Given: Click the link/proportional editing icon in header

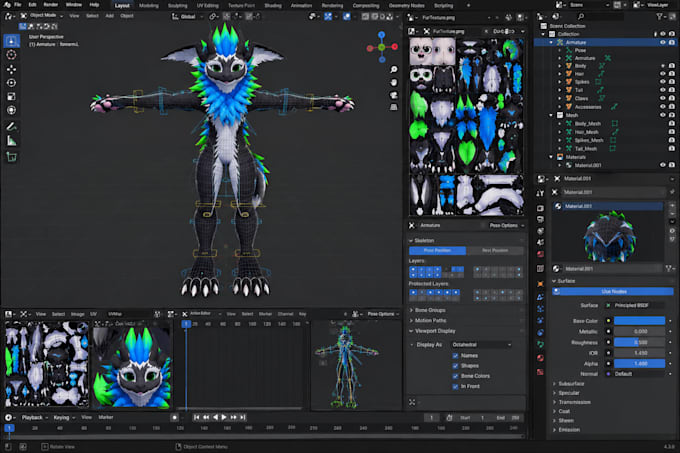Looking at the screenshot, I should coord(213,16).
